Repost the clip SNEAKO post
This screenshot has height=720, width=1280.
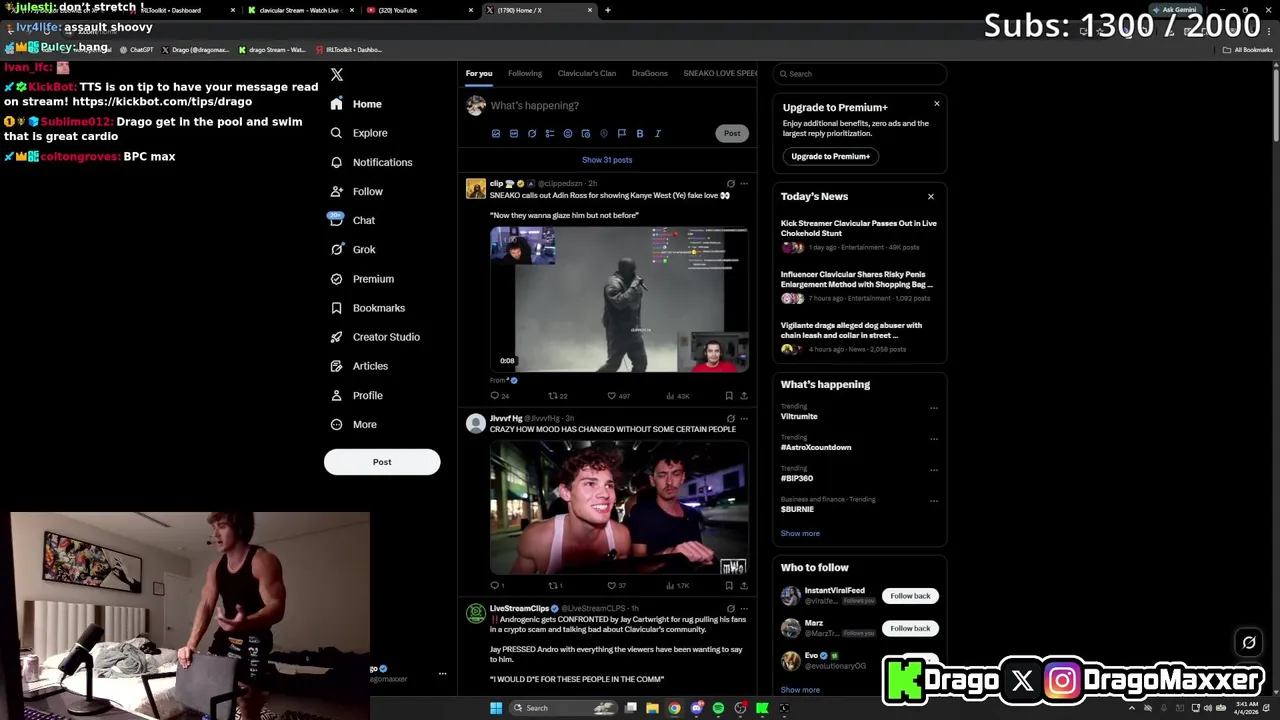(558, 396)
